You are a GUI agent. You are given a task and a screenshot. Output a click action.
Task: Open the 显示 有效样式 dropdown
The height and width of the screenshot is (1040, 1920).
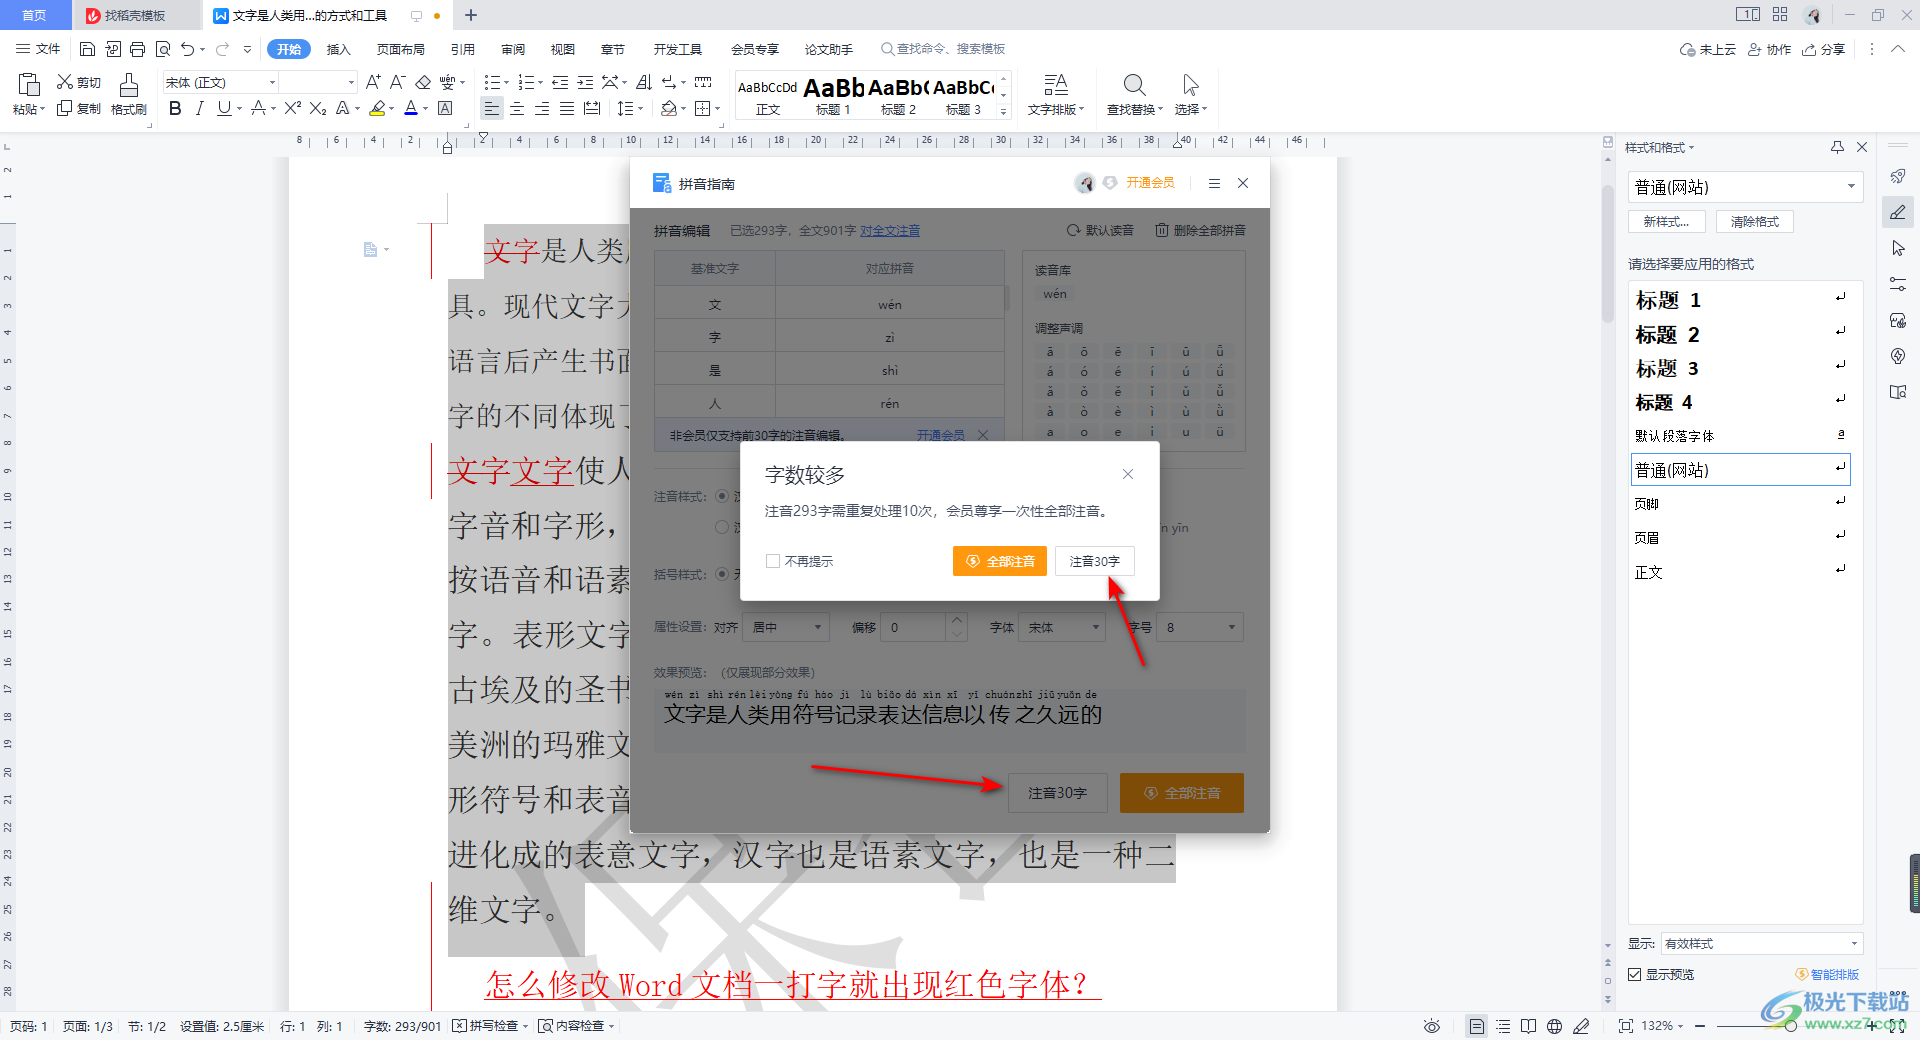click(1854, 943)
